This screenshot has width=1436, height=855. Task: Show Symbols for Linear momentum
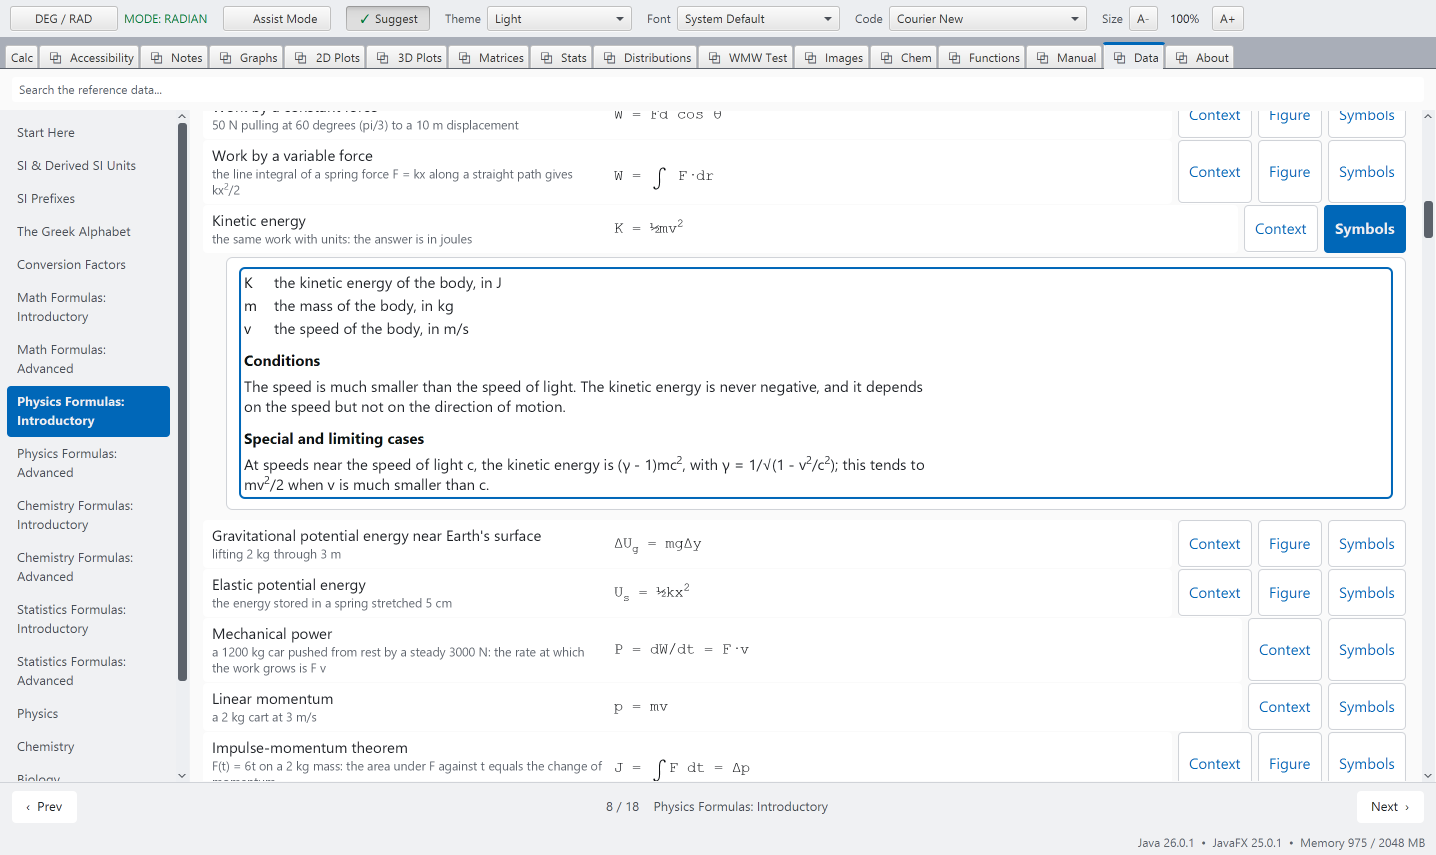pyautogui.click(x=1366, y=707)
